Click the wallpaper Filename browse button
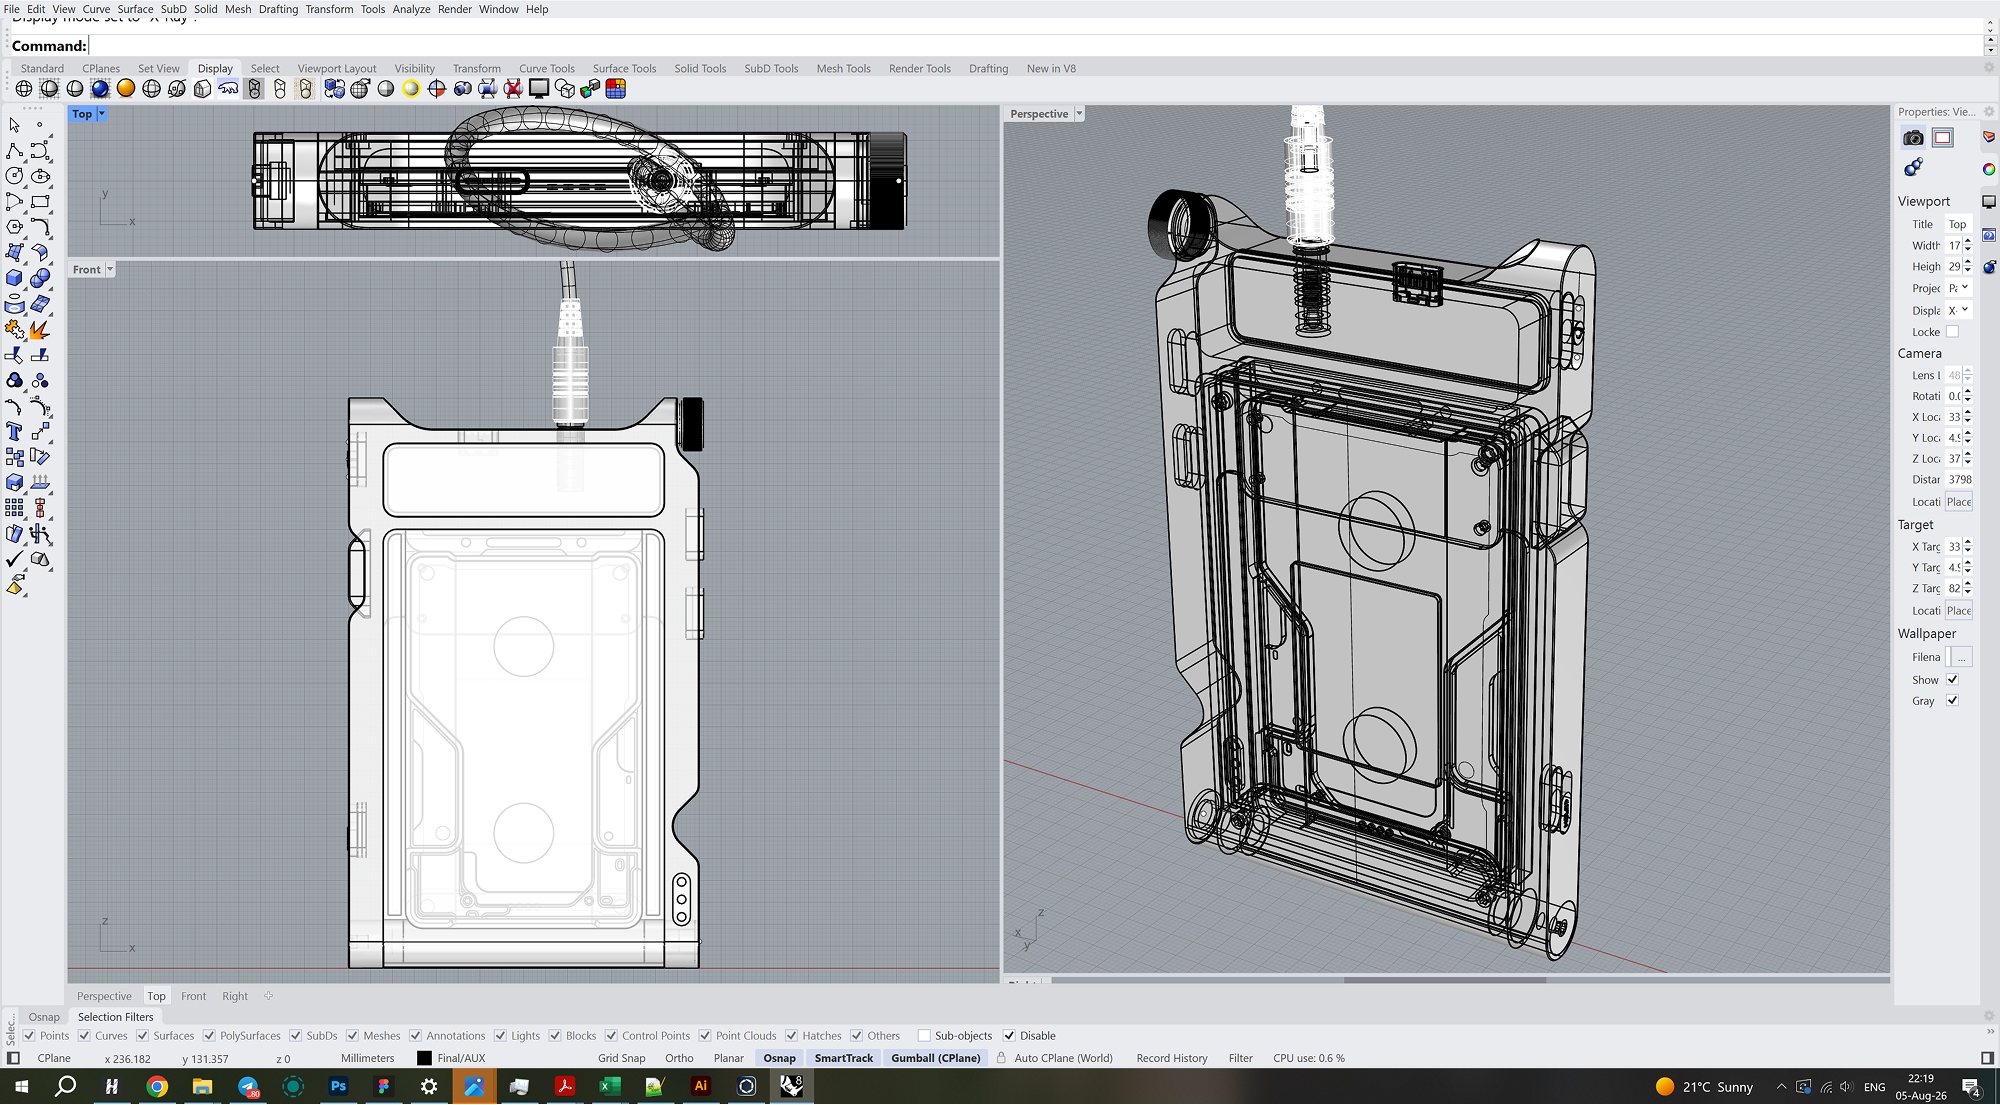Viewport: 2000px width, 1105px height. point(1961,657)
